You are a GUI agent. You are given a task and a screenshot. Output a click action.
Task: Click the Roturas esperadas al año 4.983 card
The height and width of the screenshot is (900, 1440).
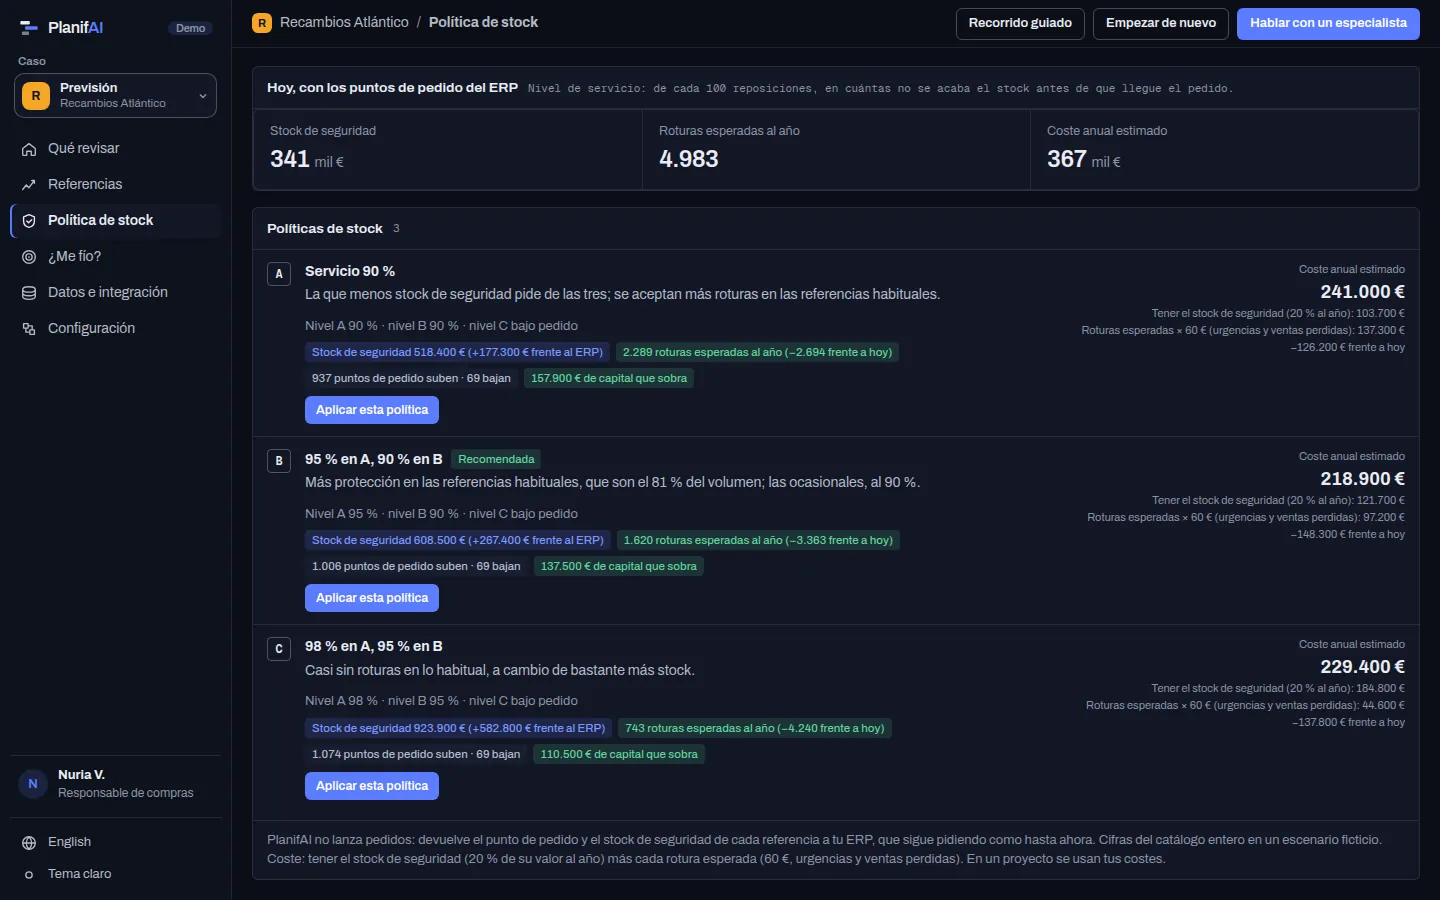[836, 149]
